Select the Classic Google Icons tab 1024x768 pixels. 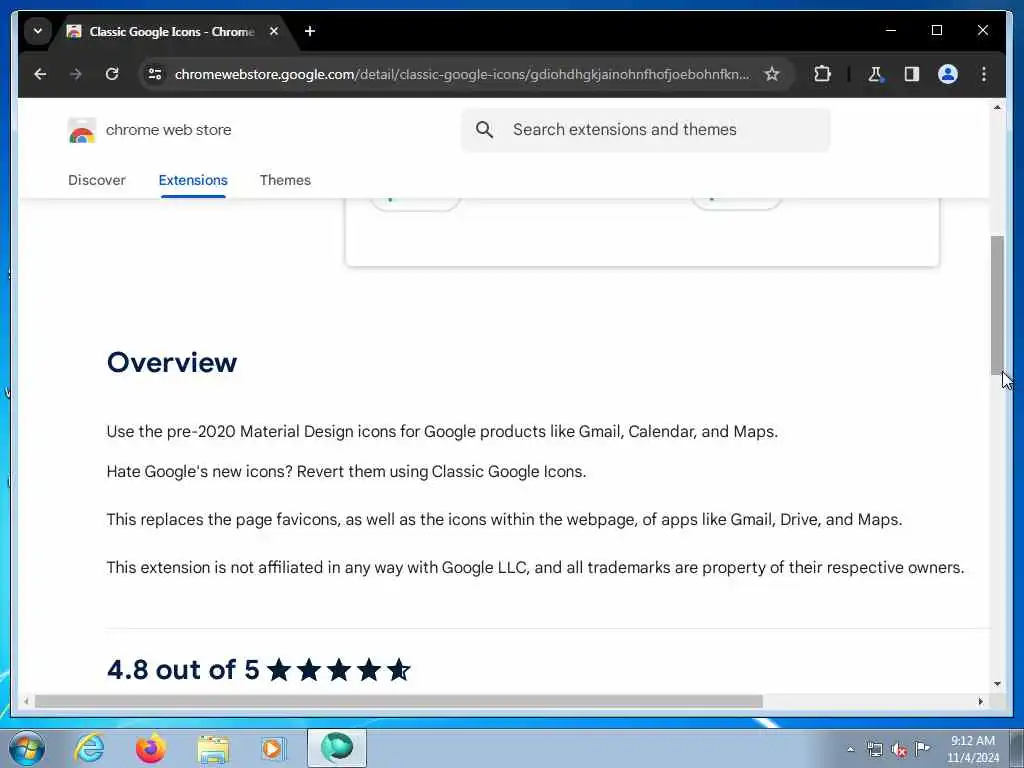click(x=170, y=31)
